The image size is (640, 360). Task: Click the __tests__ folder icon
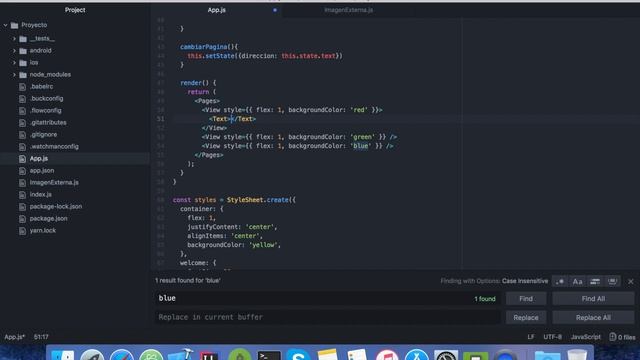[x=23, y=39]
